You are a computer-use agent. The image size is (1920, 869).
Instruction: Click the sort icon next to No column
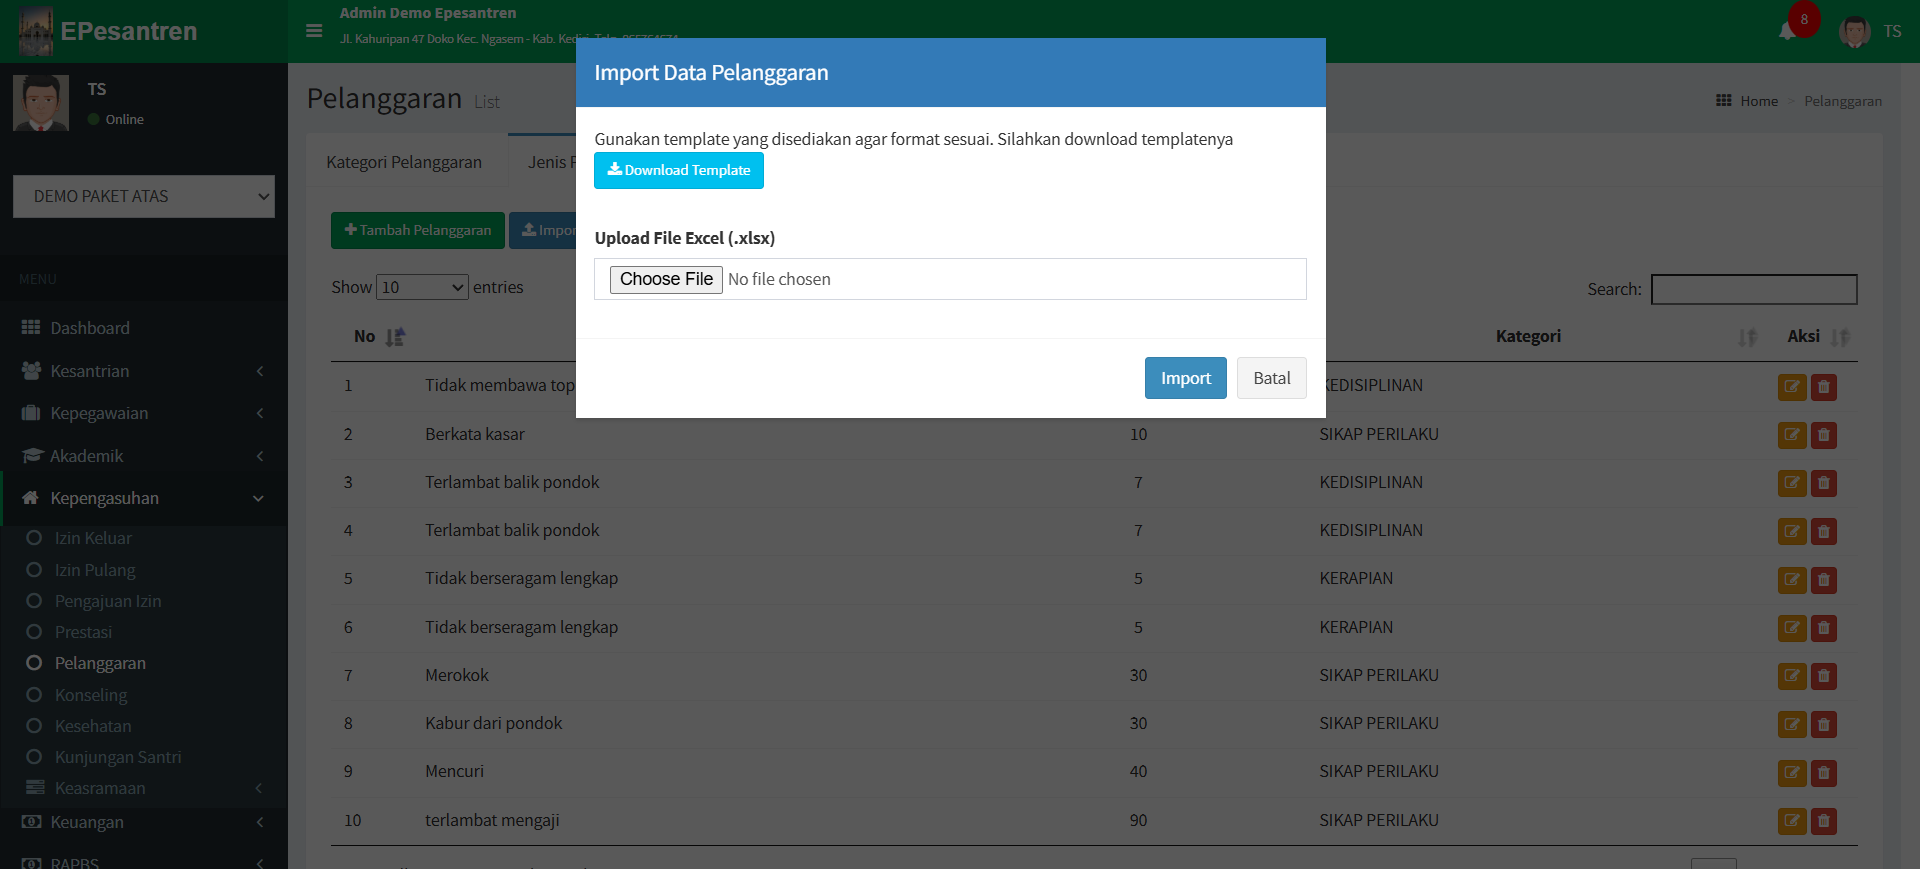(x=395, y=337)
